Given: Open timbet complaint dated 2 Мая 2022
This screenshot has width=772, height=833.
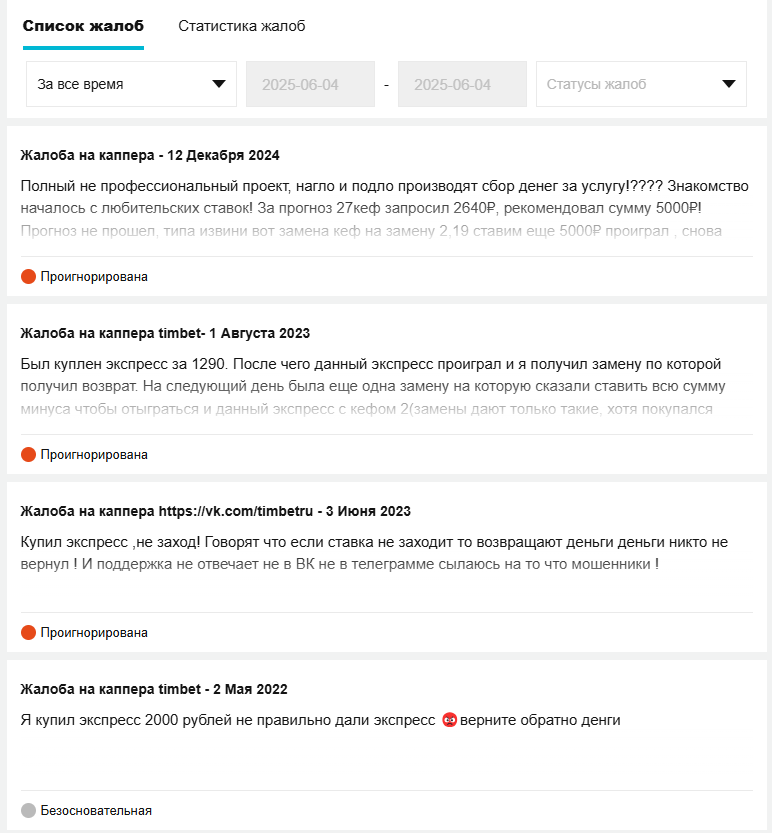Looking at the screenshot, I should [x=154, y=689].
